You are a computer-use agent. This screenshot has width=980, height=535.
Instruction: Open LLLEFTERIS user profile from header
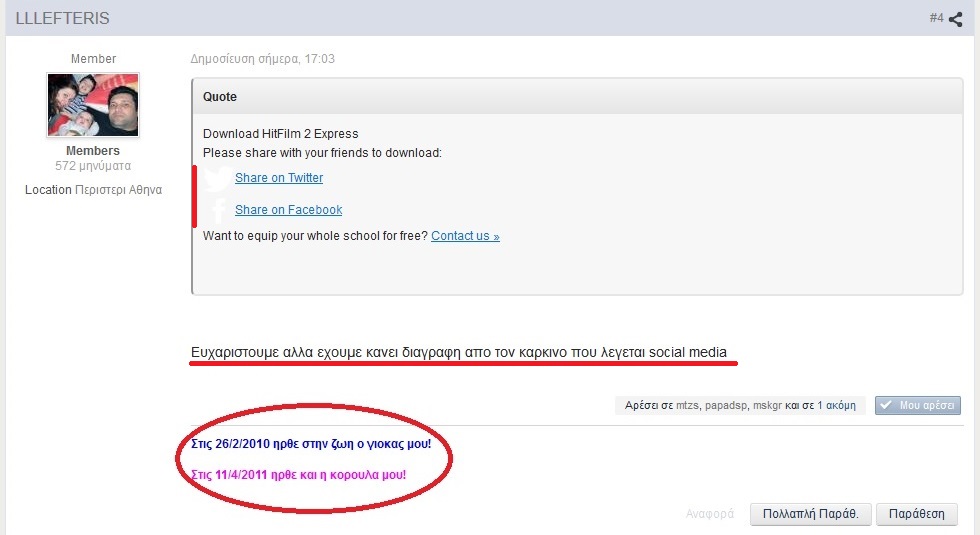pyautogui.click(x=62, y=18)
